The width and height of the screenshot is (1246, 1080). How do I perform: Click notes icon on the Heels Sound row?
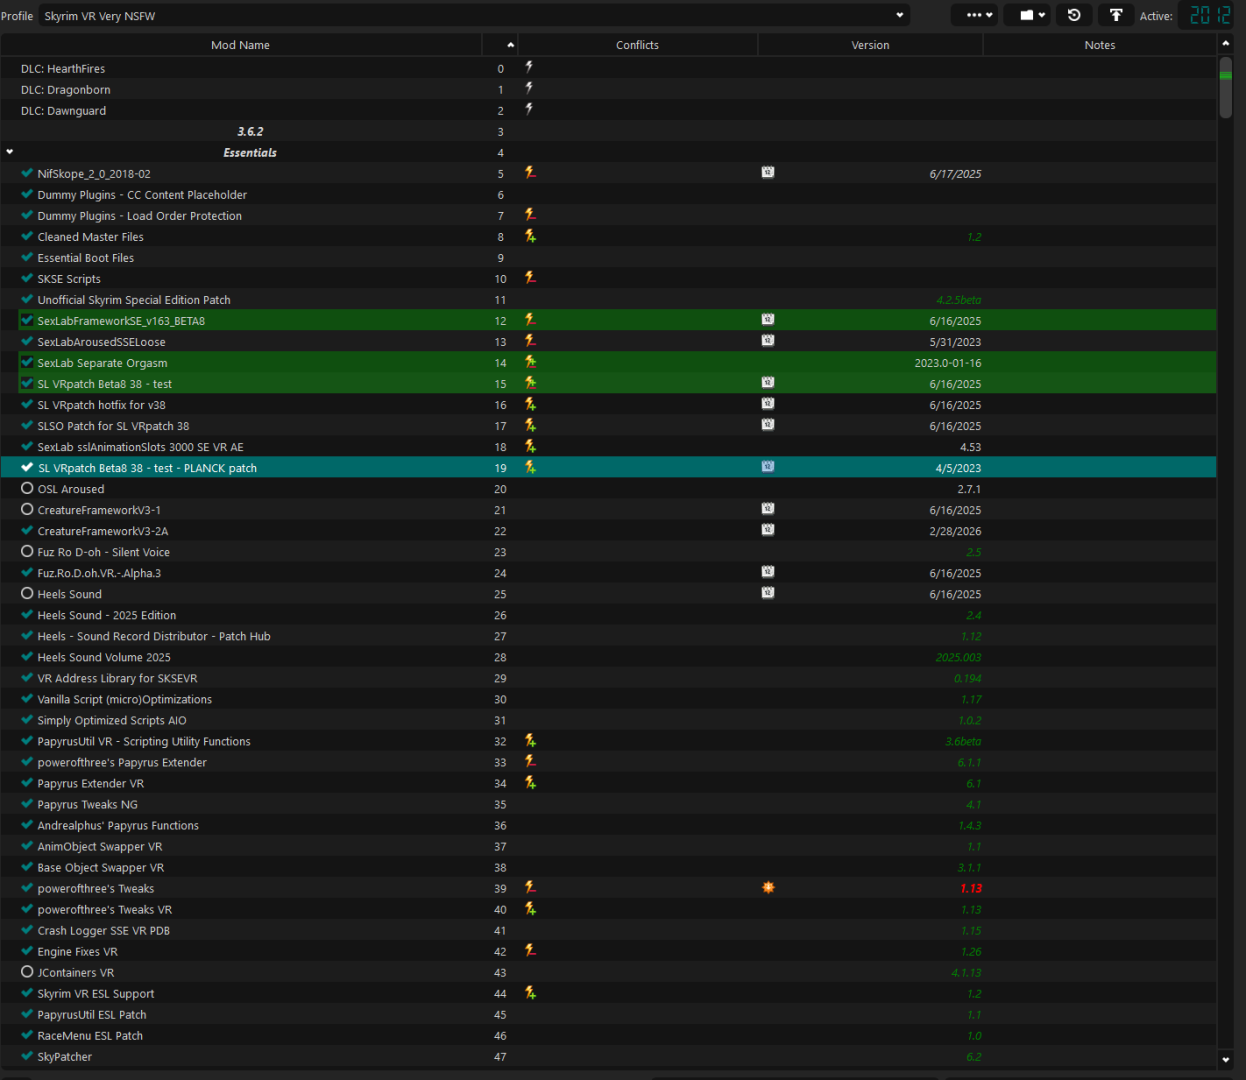click(x=768, y=593)
